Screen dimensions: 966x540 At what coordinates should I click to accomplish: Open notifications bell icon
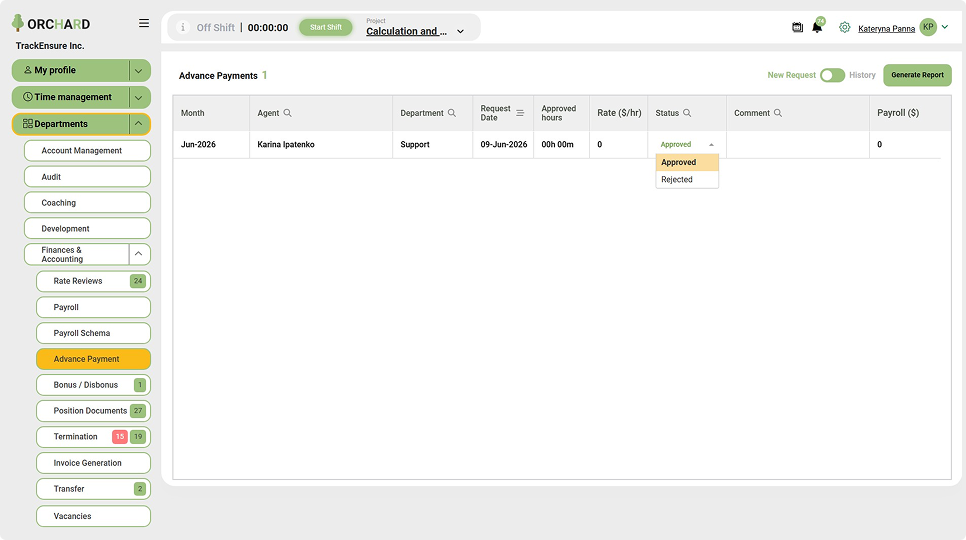tap(817, 27)
